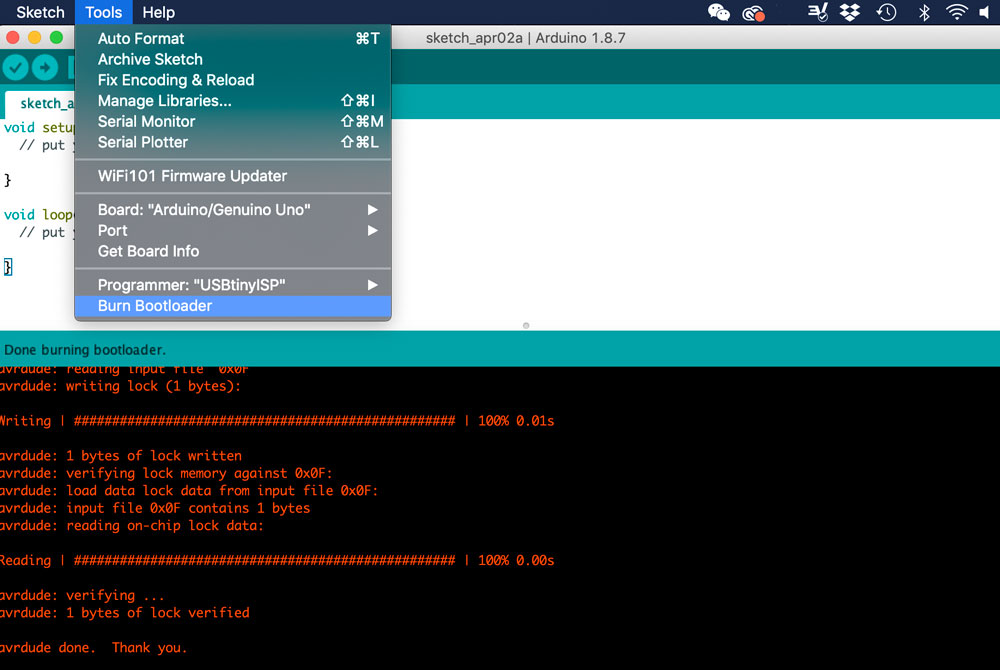The width and height of the screenshot is (1000, 670).
Task: Click the Verify checkmark toolbar button
Action: (15, 67)
